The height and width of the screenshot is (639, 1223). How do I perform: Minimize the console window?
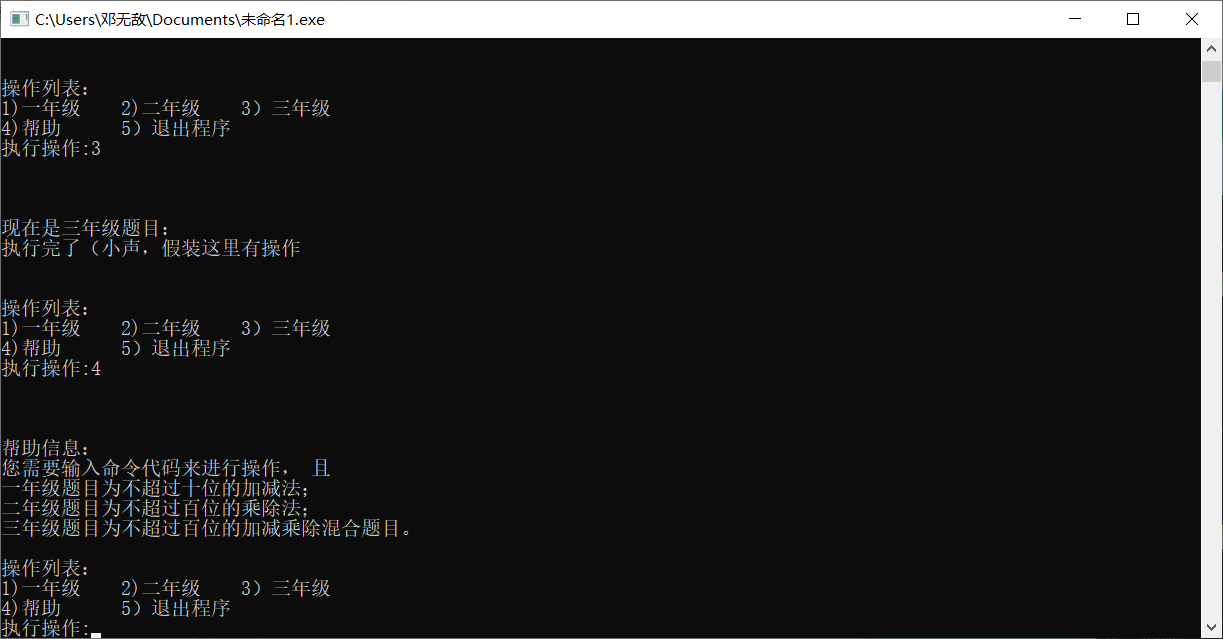click(1075, 19)
